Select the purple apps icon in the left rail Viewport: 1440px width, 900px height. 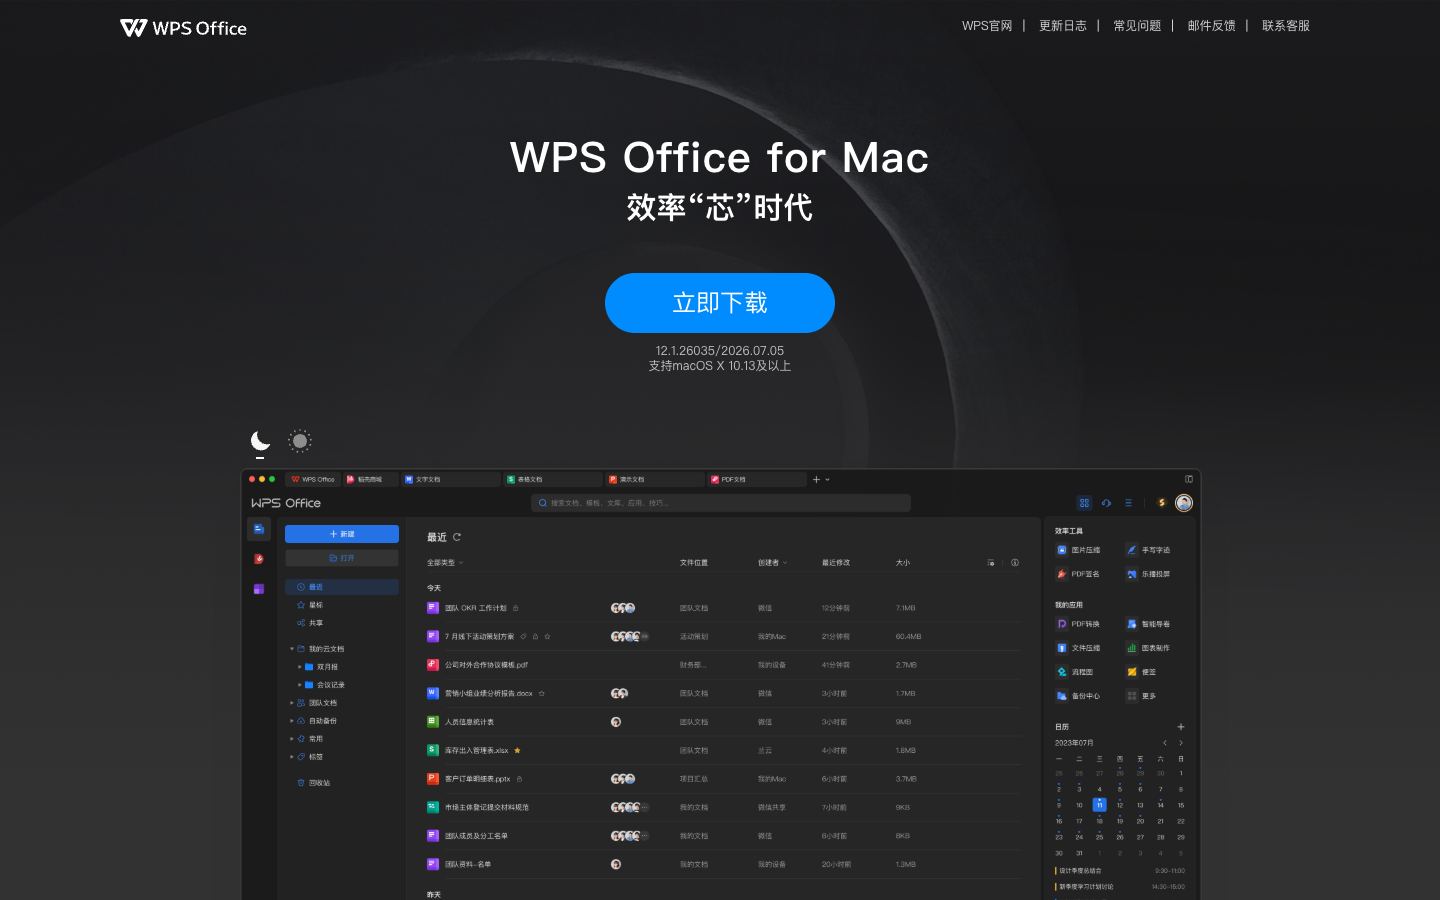pos(259,589)
